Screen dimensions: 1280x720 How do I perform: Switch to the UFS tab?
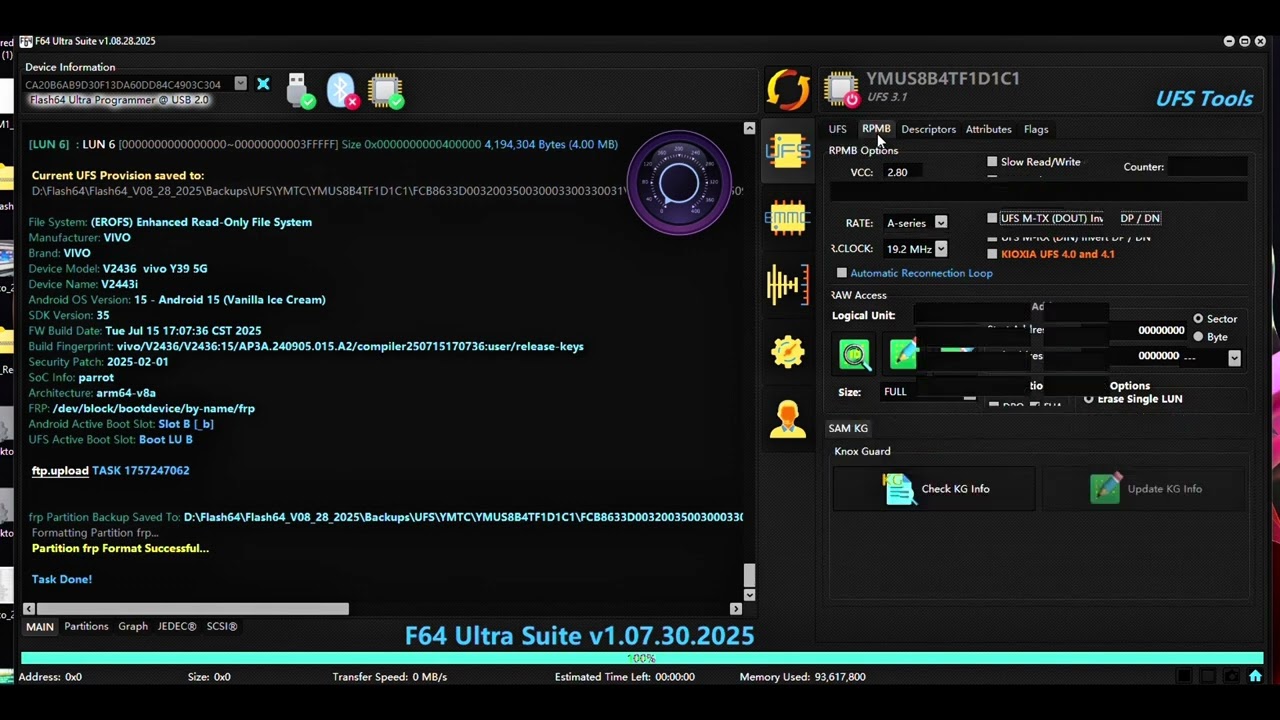pos(837,129)
